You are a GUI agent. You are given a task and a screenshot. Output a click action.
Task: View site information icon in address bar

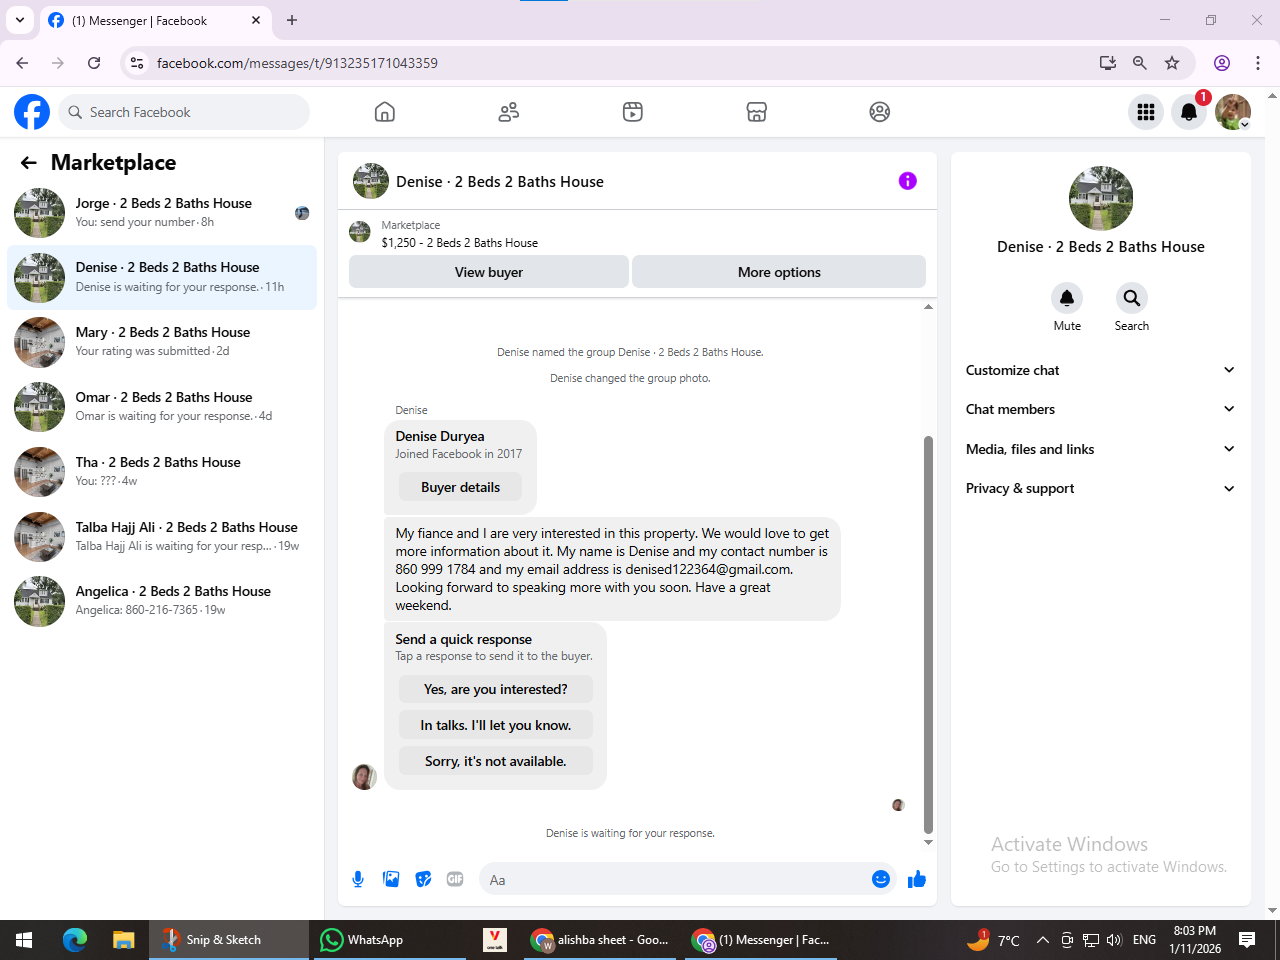coord(137,63)
